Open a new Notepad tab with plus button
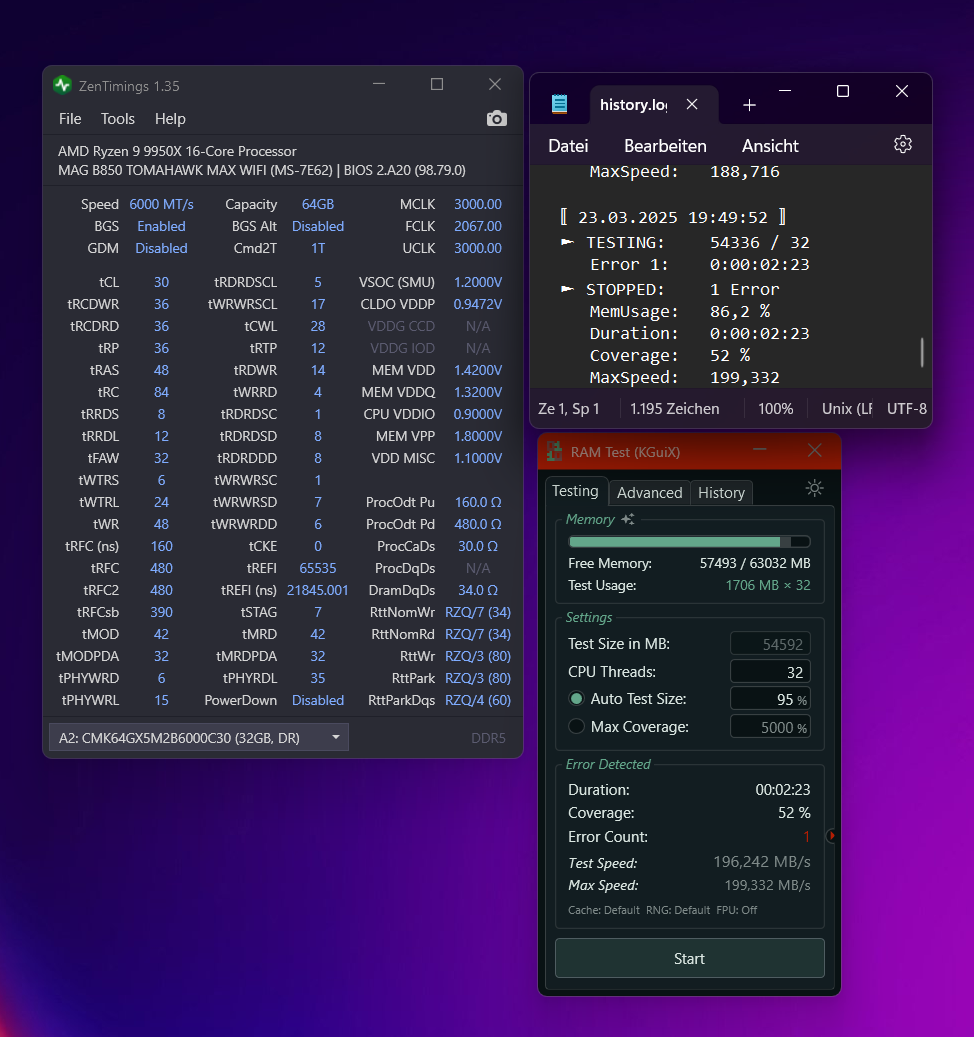 [749, 103]
